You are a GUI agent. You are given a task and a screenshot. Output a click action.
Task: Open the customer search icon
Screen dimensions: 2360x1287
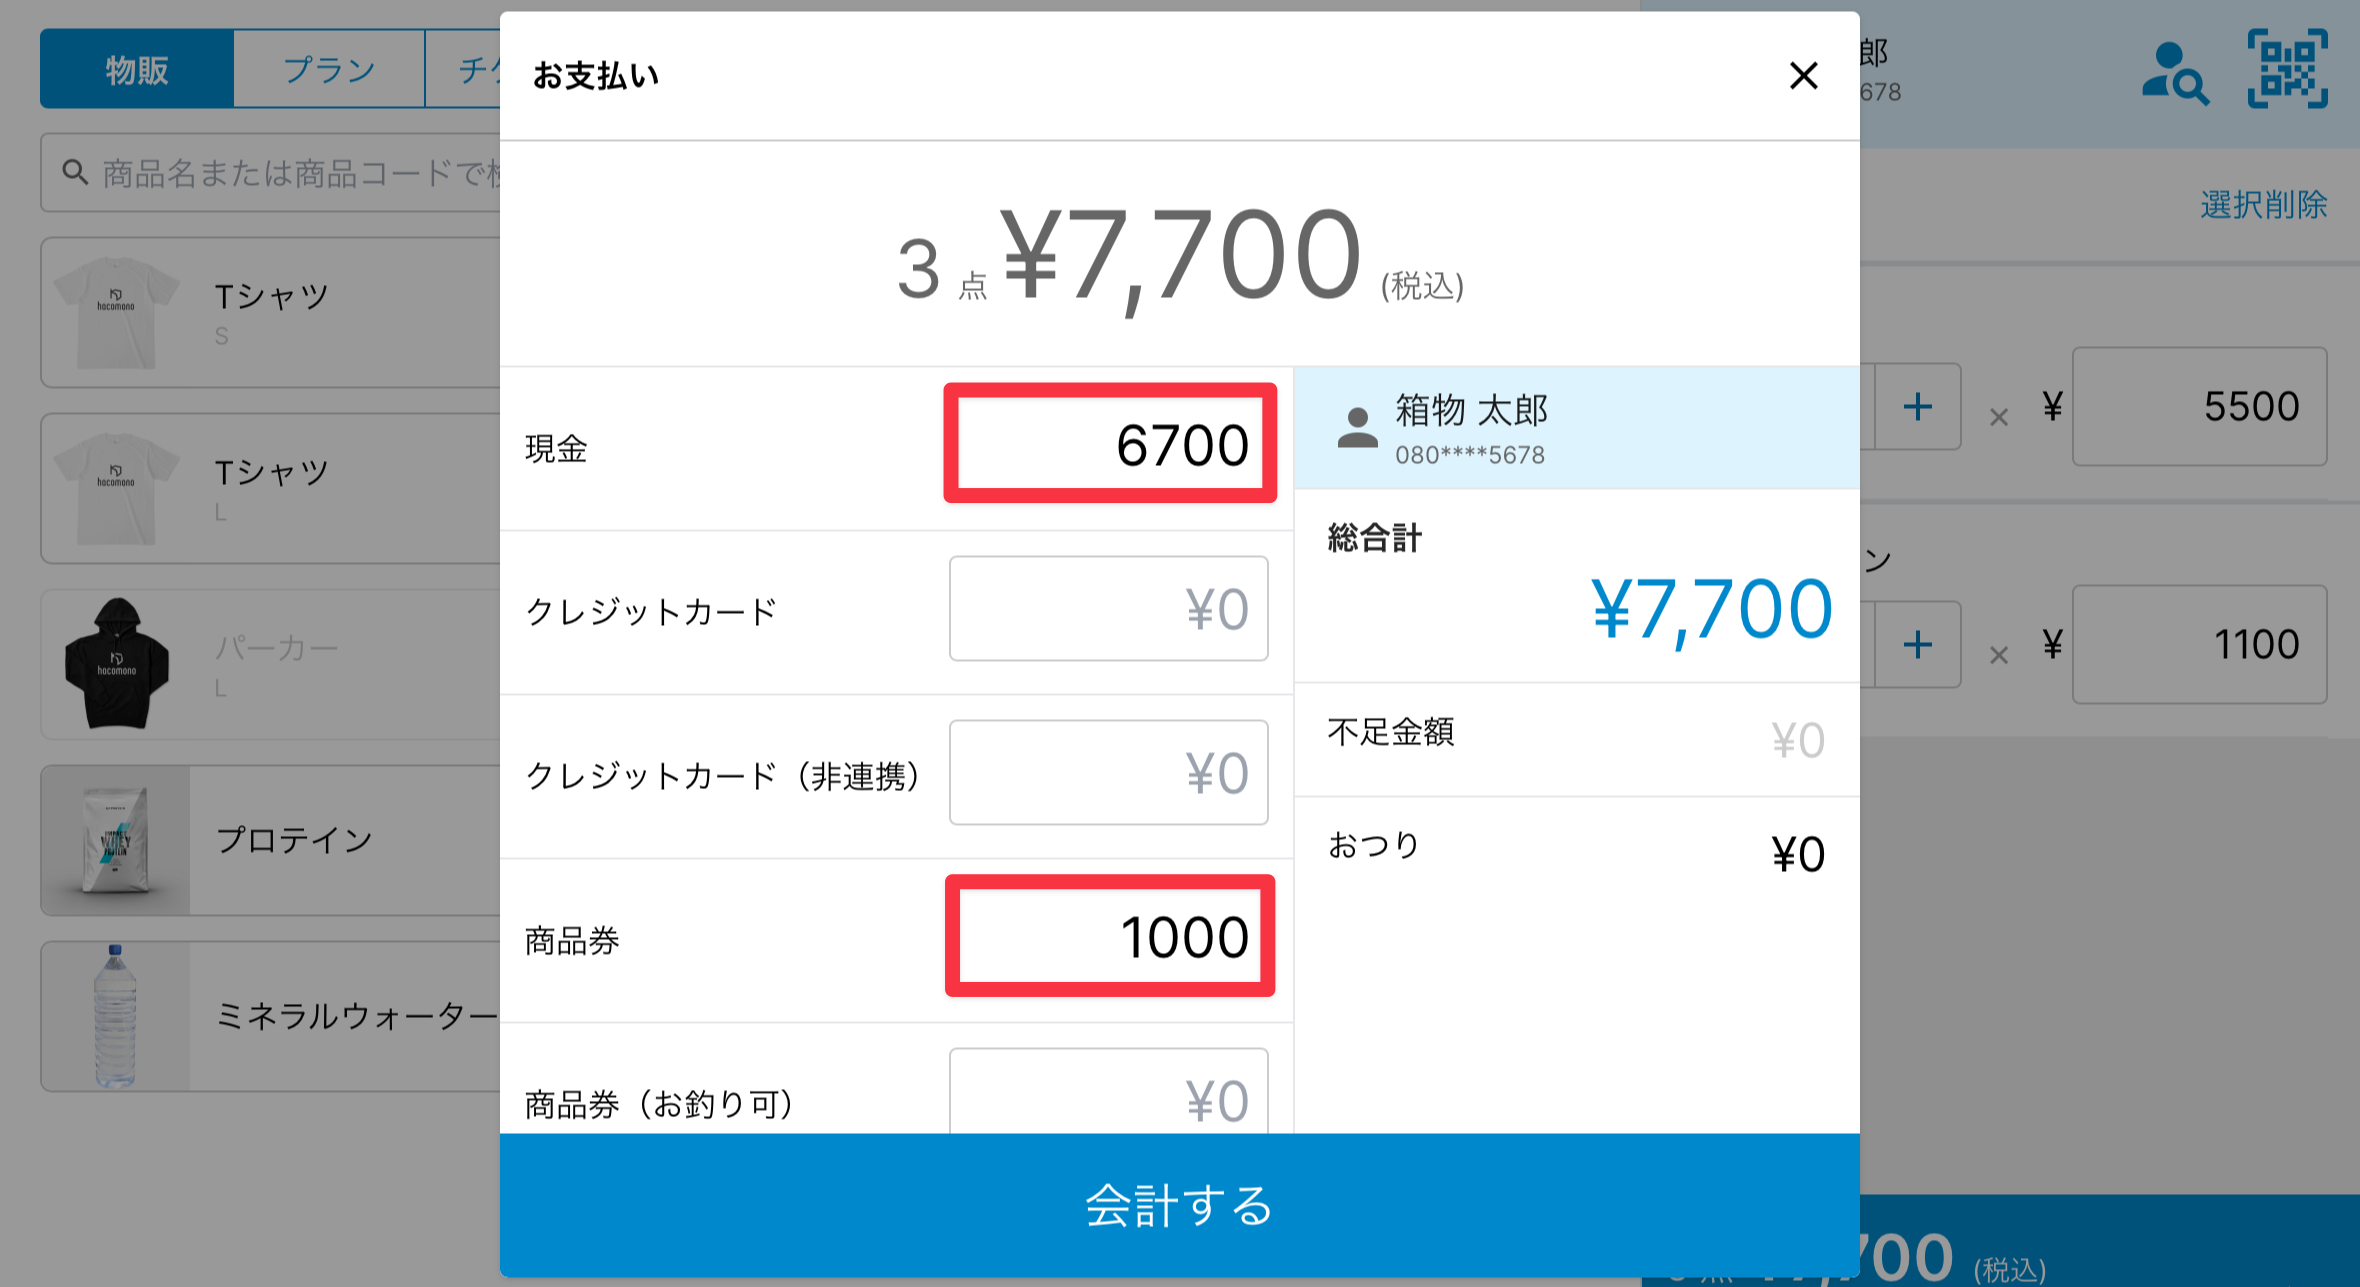pyautogui.click(x=2174, y=72)
